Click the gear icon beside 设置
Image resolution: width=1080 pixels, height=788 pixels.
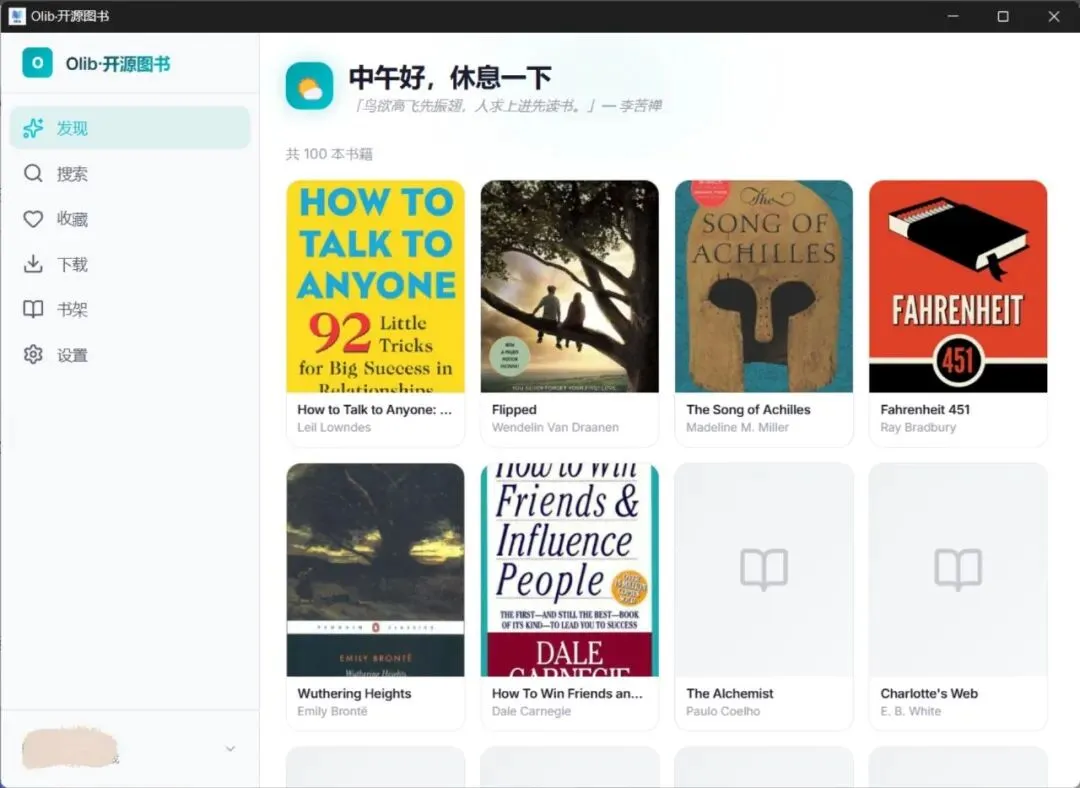tap(33, 354)
